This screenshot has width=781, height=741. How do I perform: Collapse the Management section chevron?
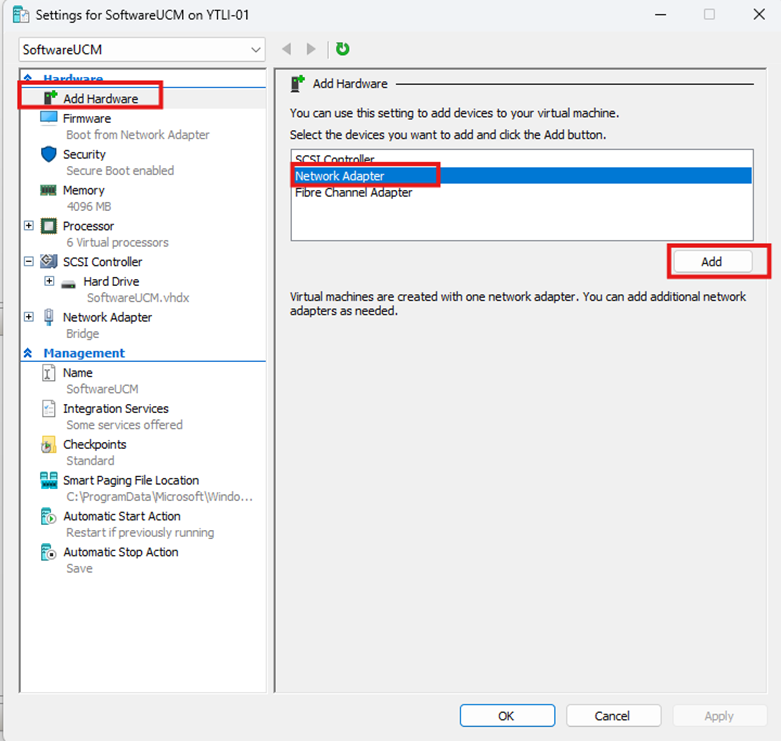point(28,353)
